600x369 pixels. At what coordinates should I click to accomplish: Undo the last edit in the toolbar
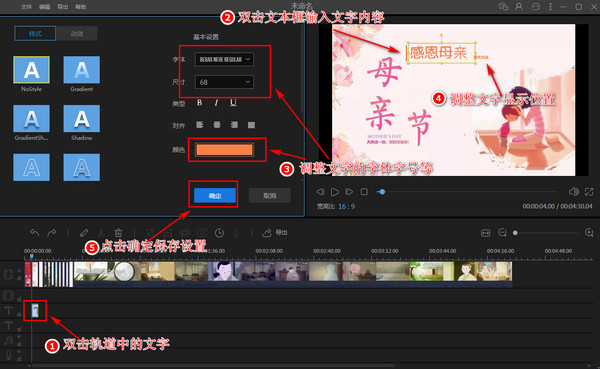[x=34, y=233]
